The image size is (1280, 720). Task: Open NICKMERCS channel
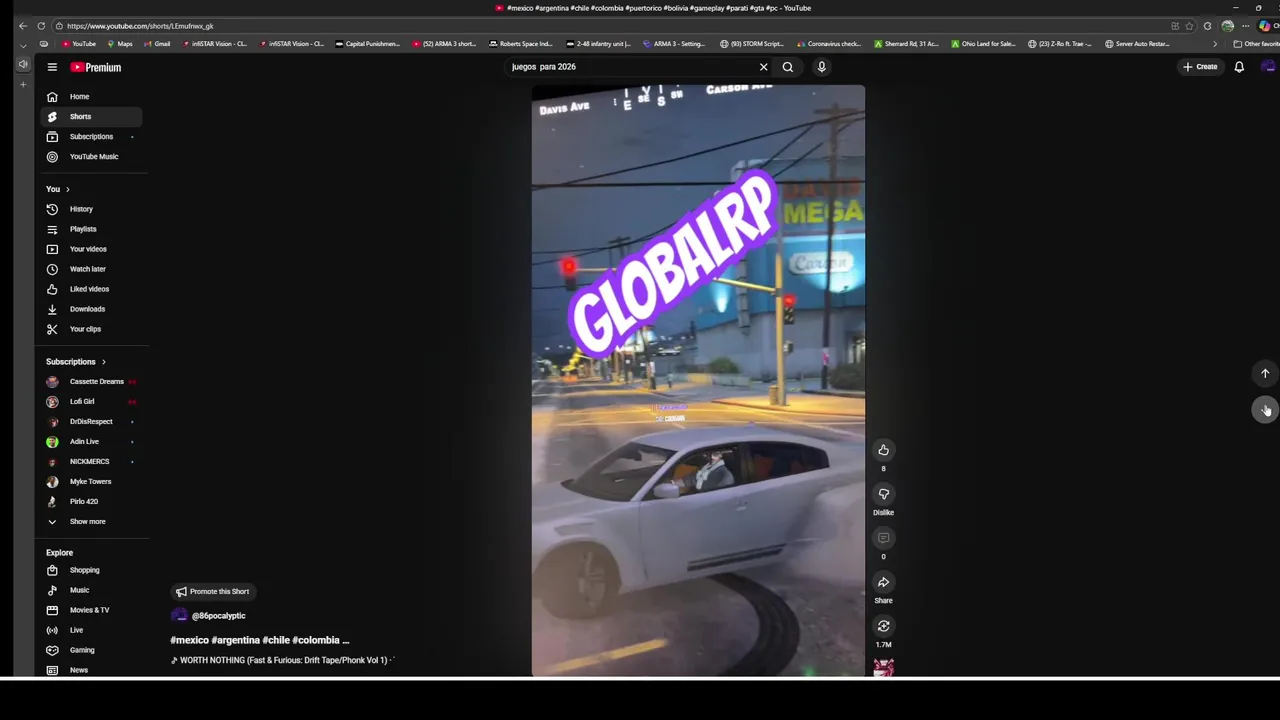click(91, 462)
